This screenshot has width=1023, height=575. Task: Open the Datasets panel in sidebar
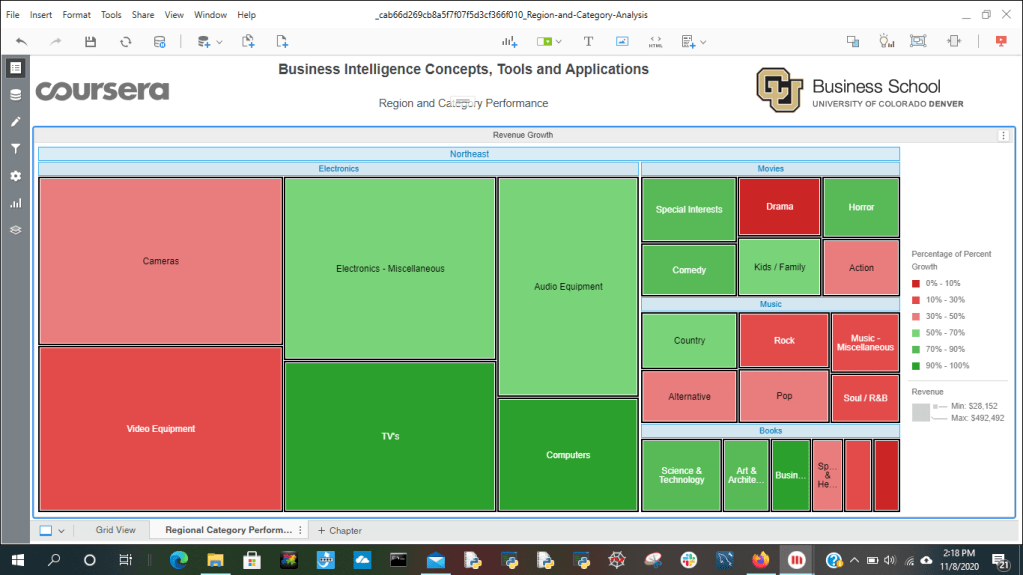[x=15, y=95]
